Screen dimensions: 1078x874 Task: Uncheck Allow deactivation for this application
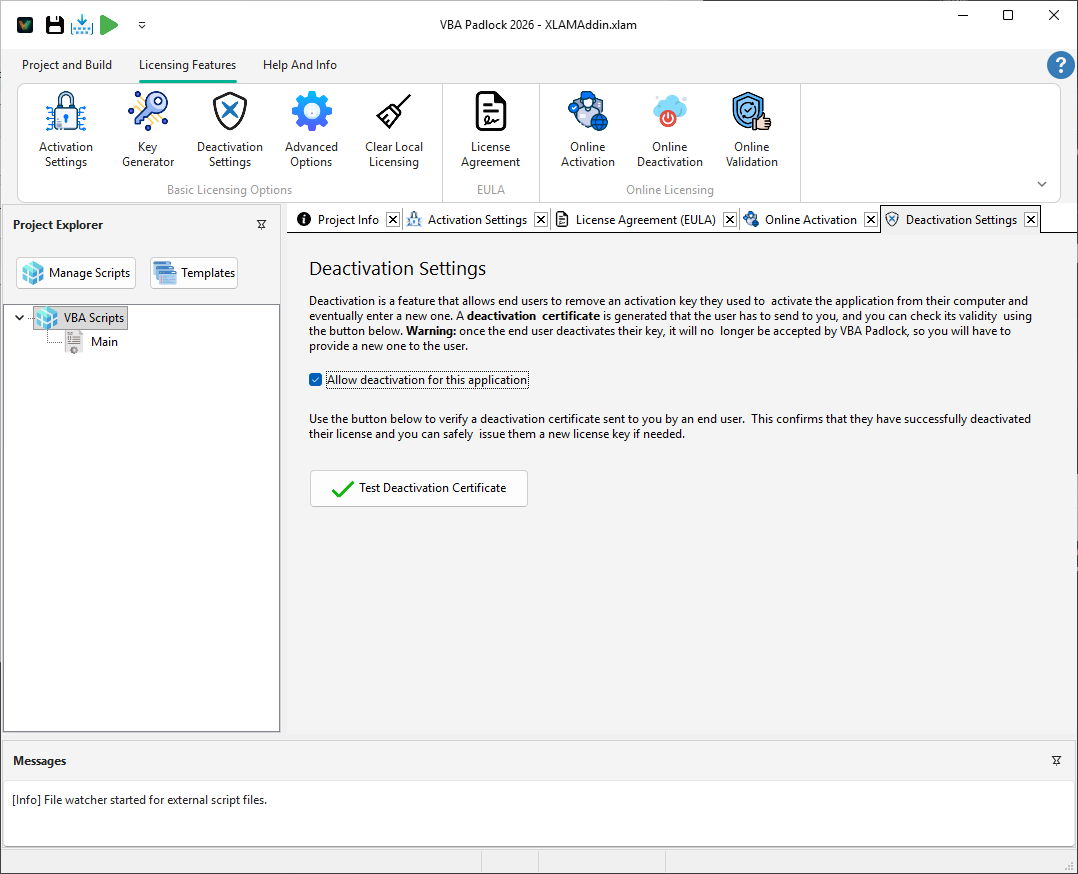pos(315,379)
